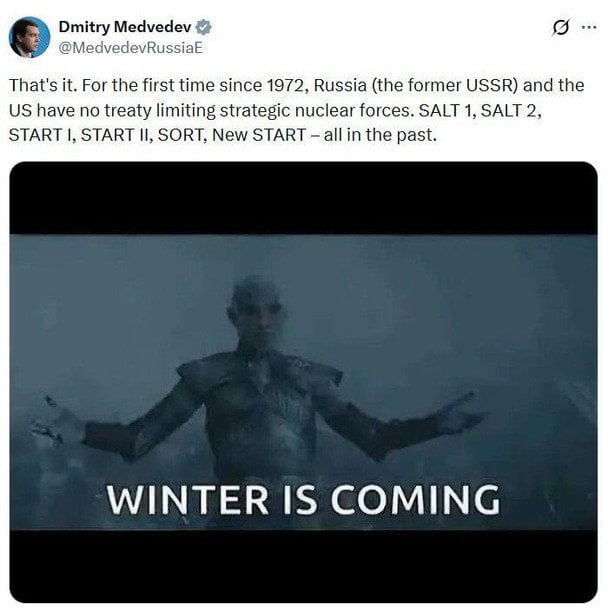The image size is (608, 610).
Task: Click the year 1972 in the post
Action: 287,86
